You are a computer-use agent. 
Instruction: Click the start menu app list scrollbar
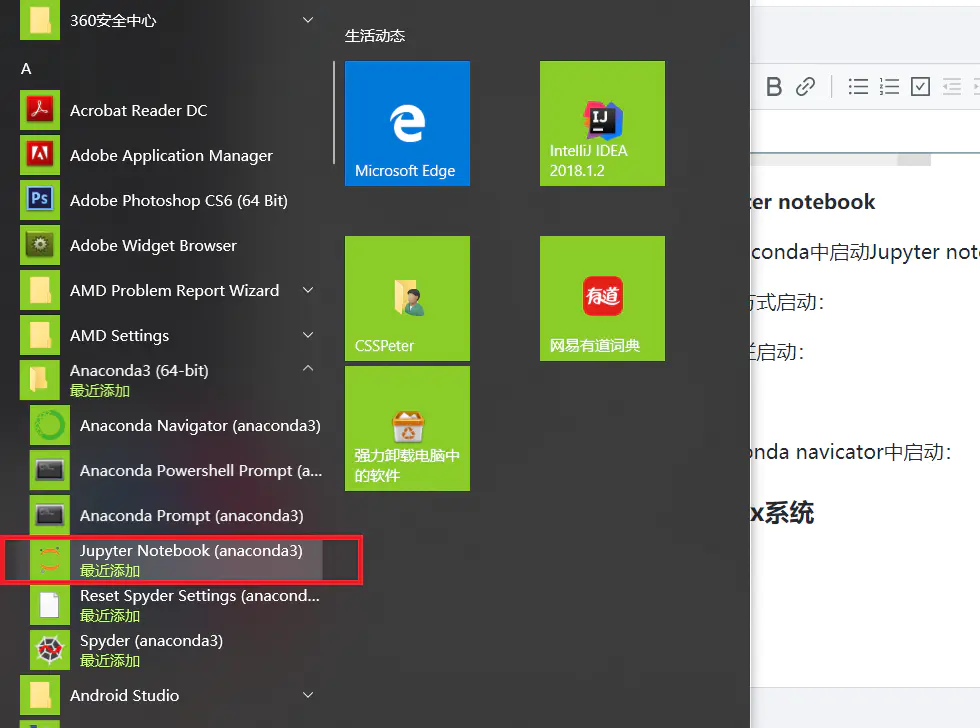click(x=334, y=112)
